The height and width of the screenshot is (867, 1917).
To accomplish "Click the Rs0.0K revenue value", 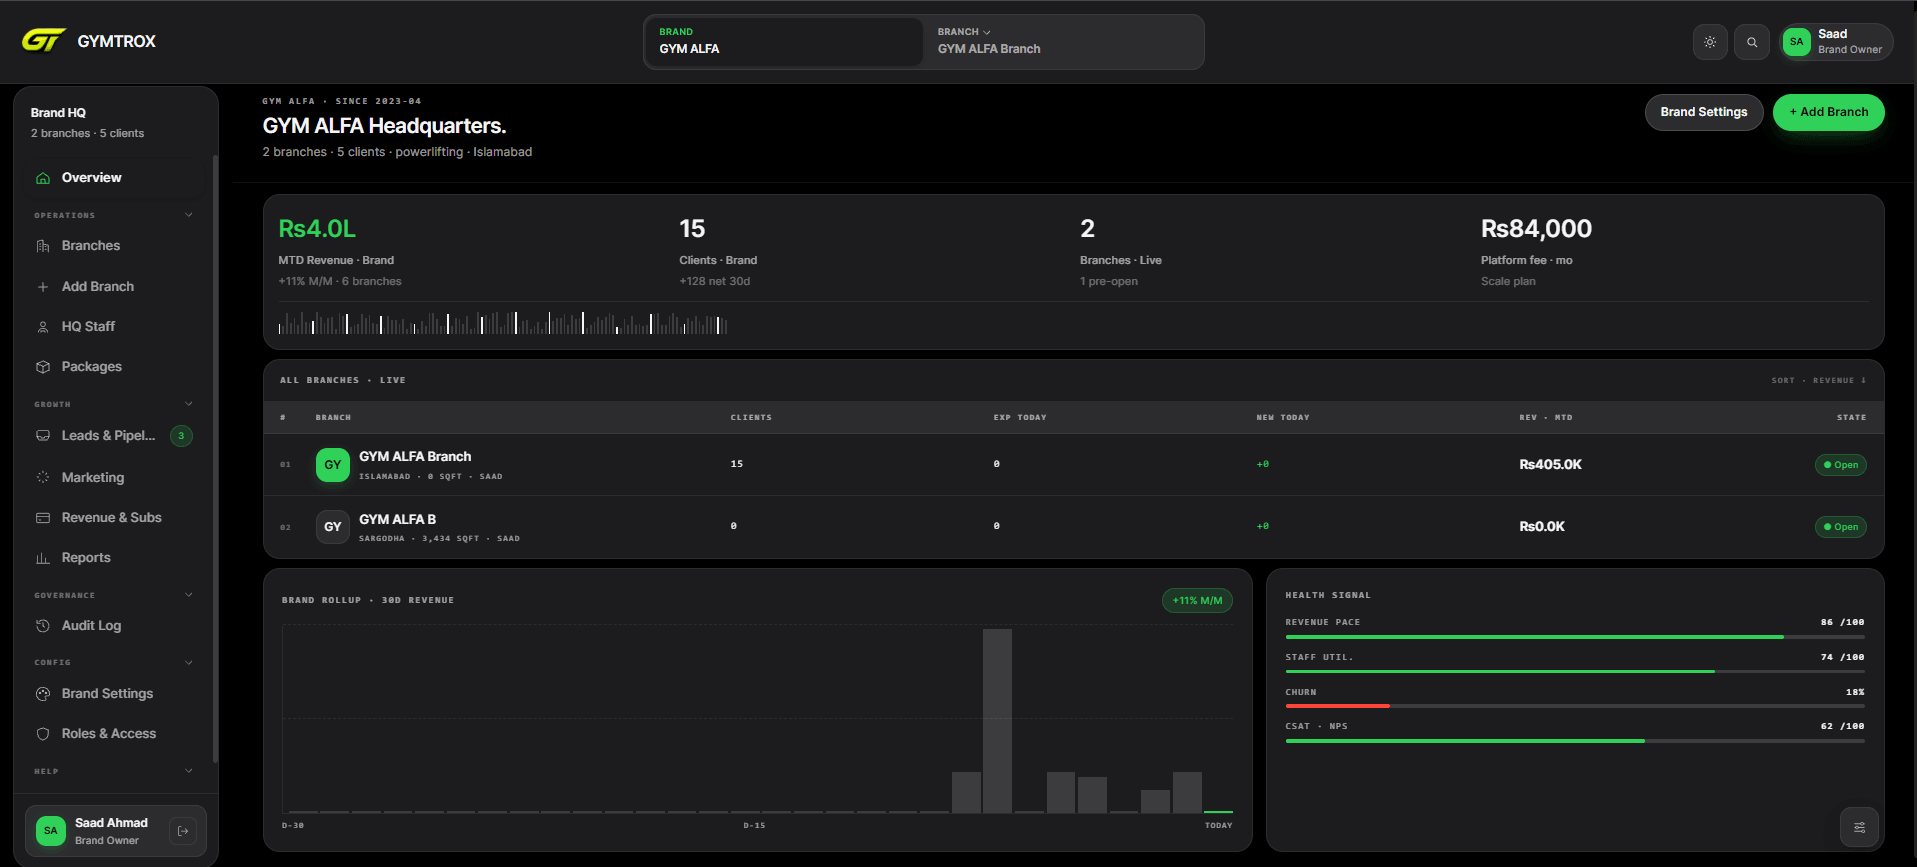I will 1542,527.
